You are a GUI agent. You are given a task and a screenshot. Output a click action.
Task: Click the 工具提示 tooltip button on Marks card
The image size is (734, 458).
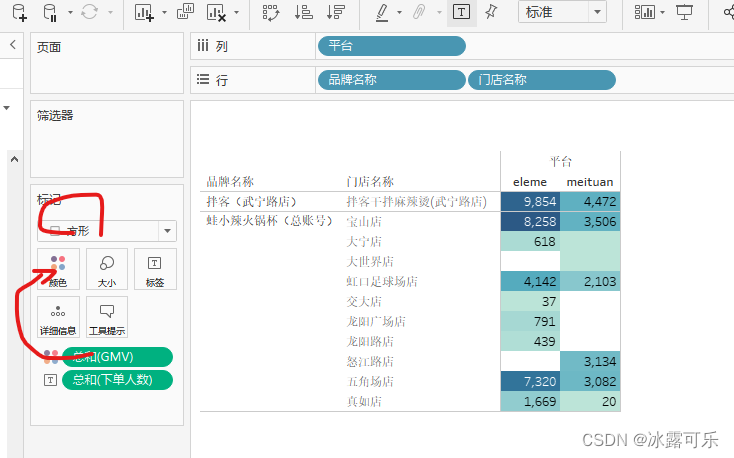(107, 317)
